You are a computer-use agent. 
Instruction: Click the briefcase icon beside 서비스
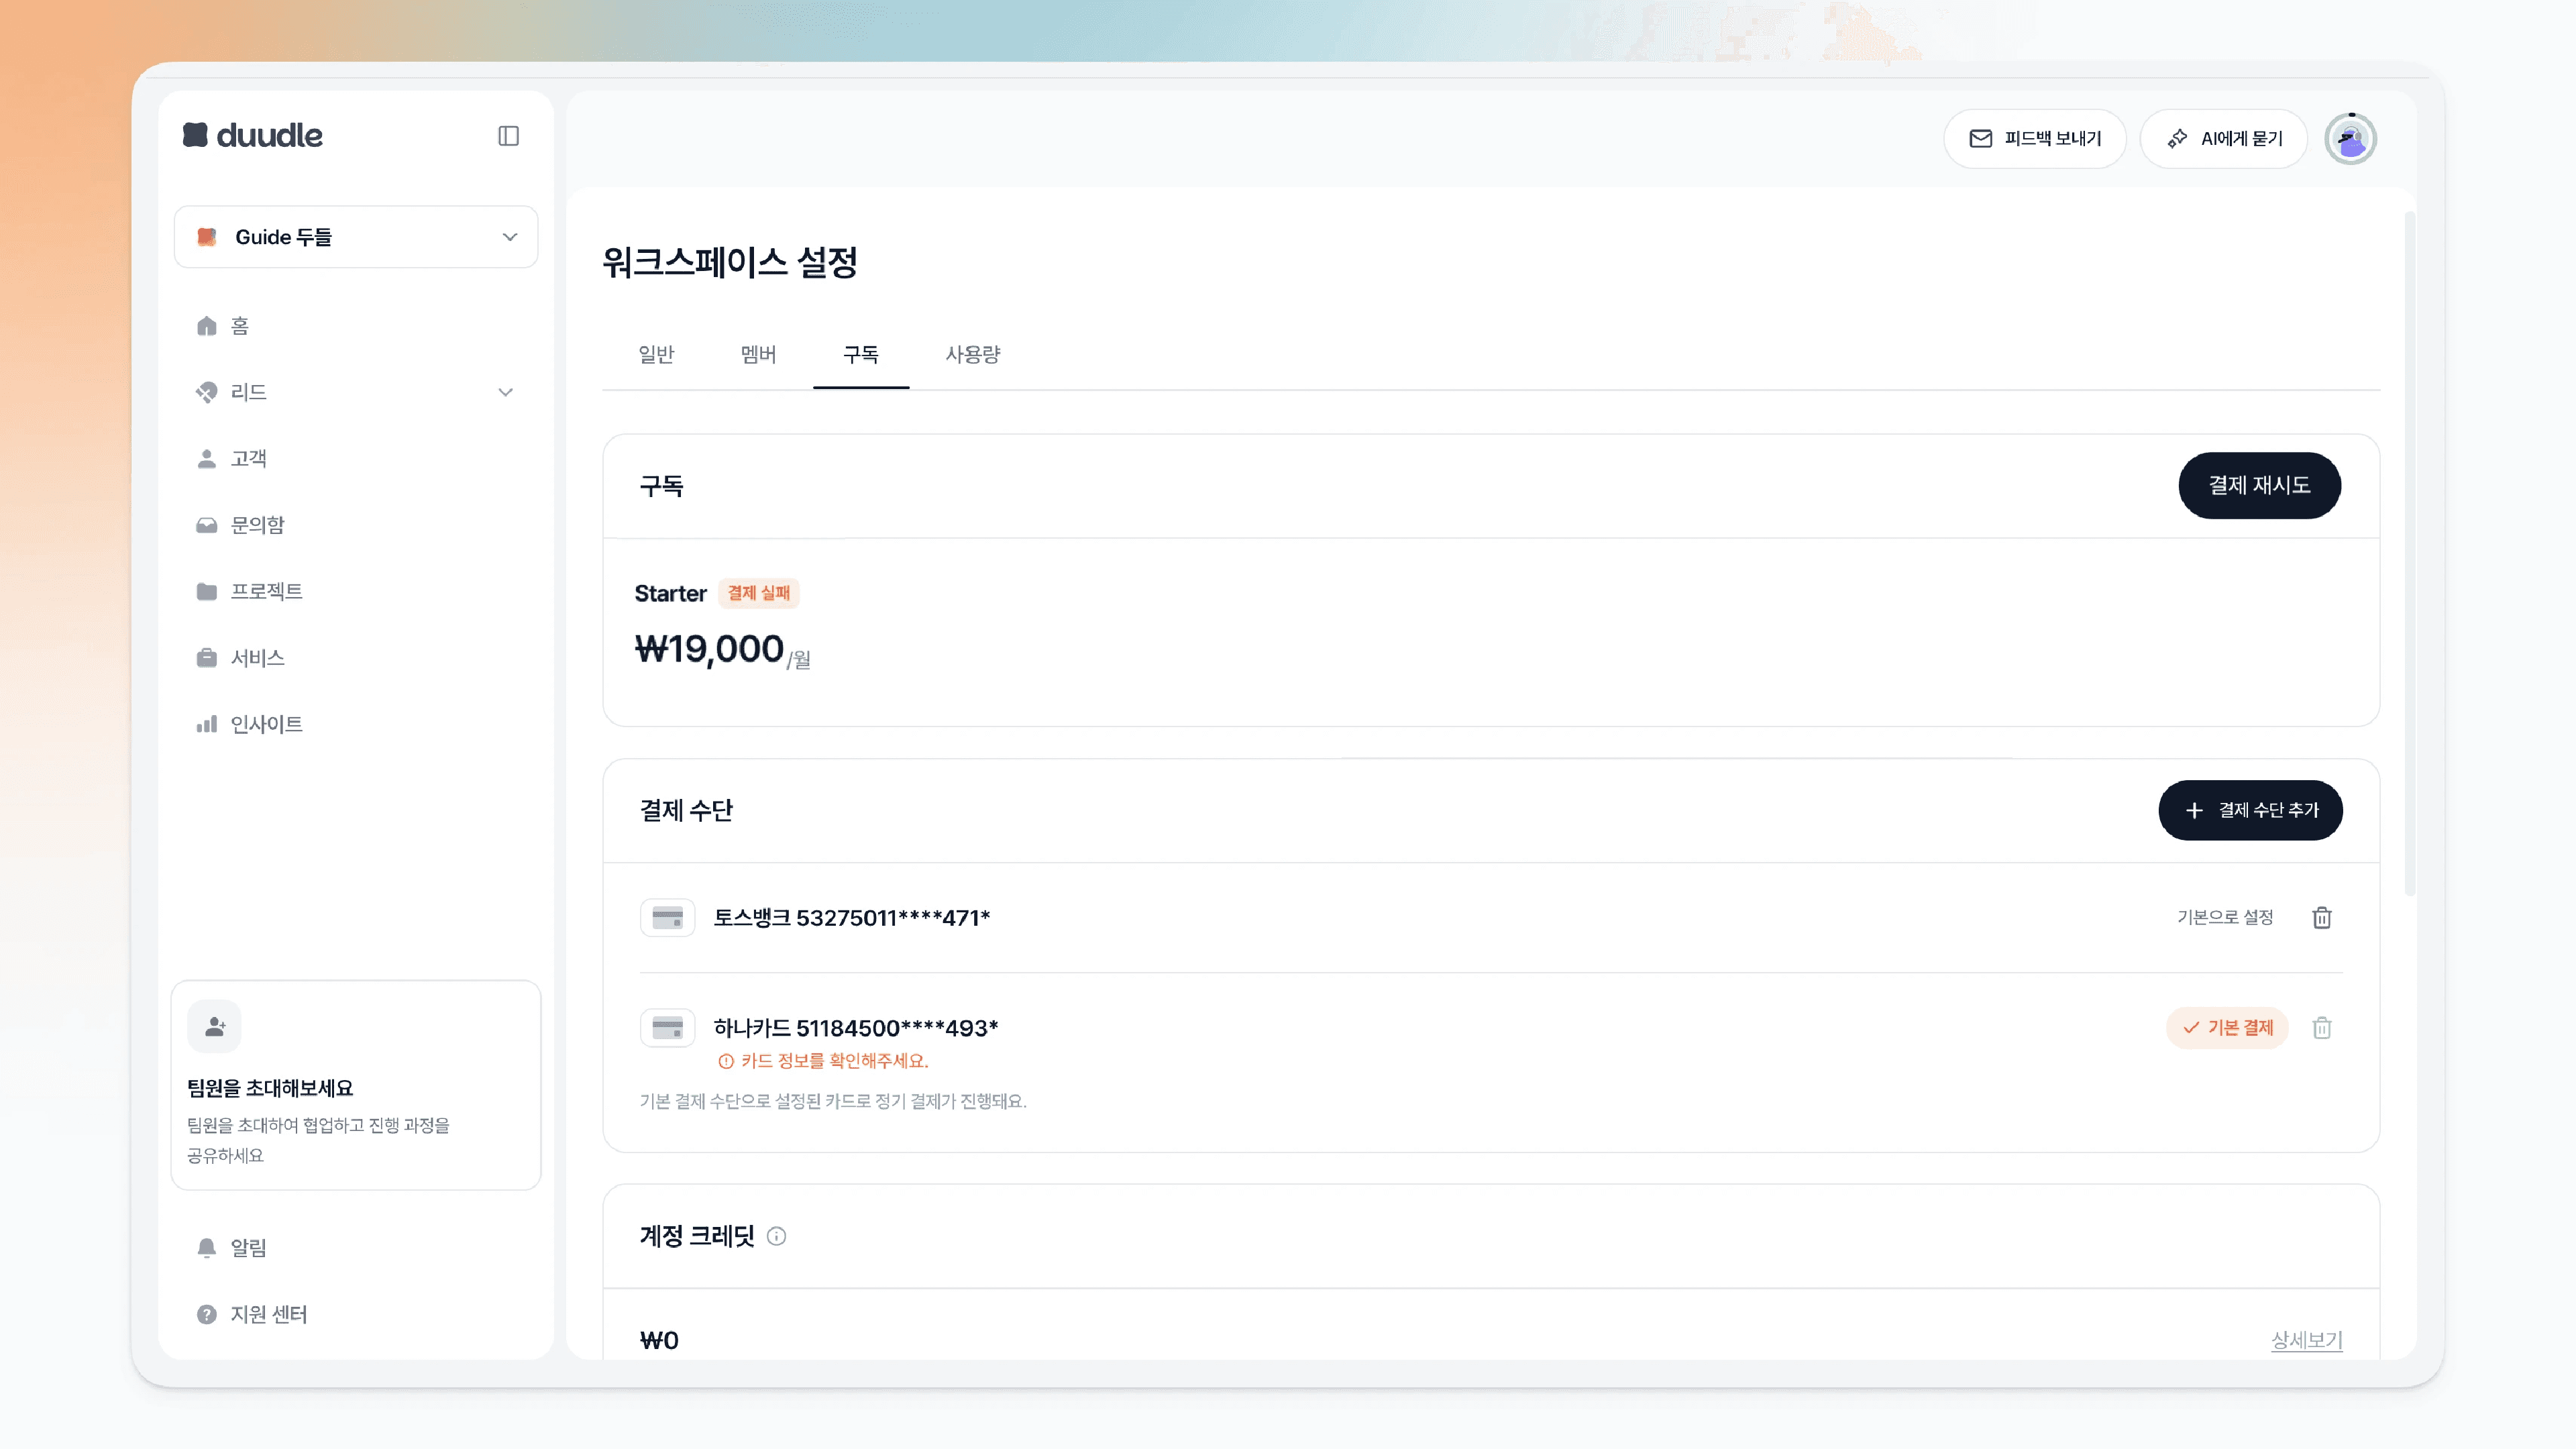point(207,658)
